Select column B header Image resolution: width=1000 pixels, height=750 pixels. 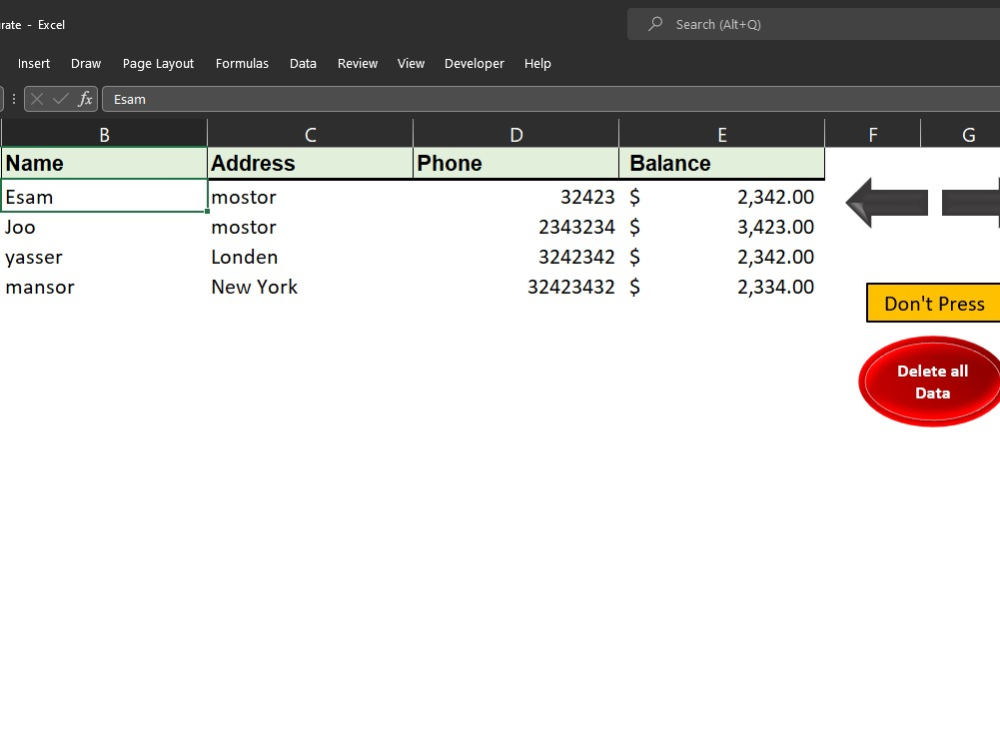104,134
